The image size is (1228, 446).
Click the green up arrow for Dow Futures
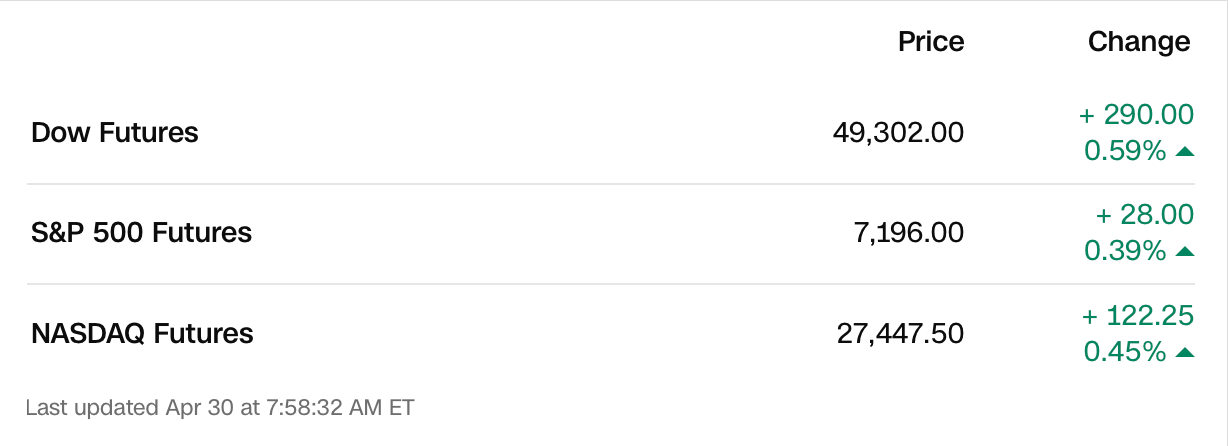(x=1185, y=152)
